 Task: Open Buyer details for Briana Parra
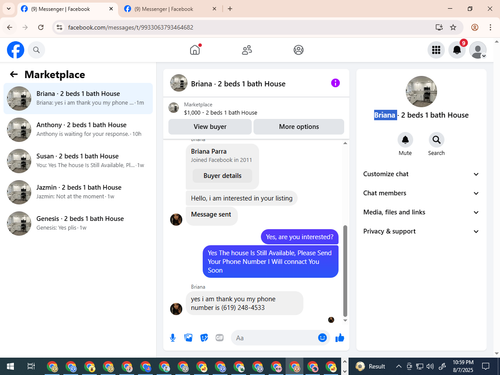[222, 176]
